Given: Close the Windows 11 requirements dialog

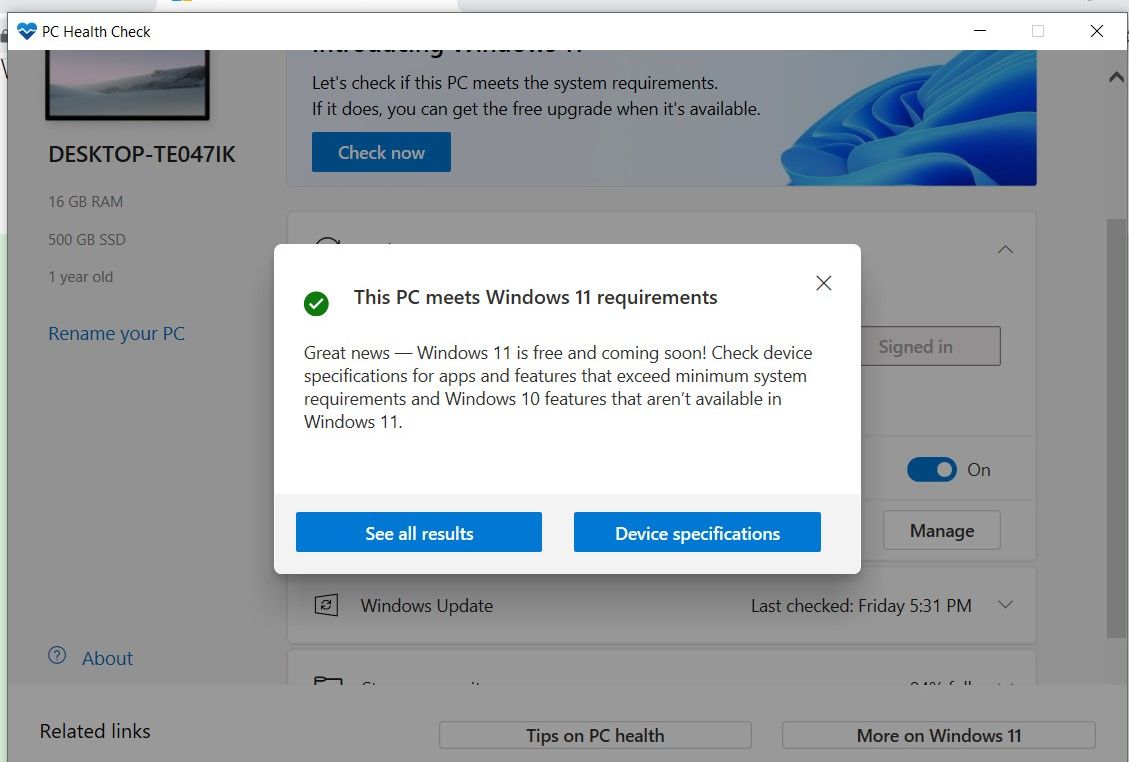Looking at the screenshot, I should click(x=824, y=283).
